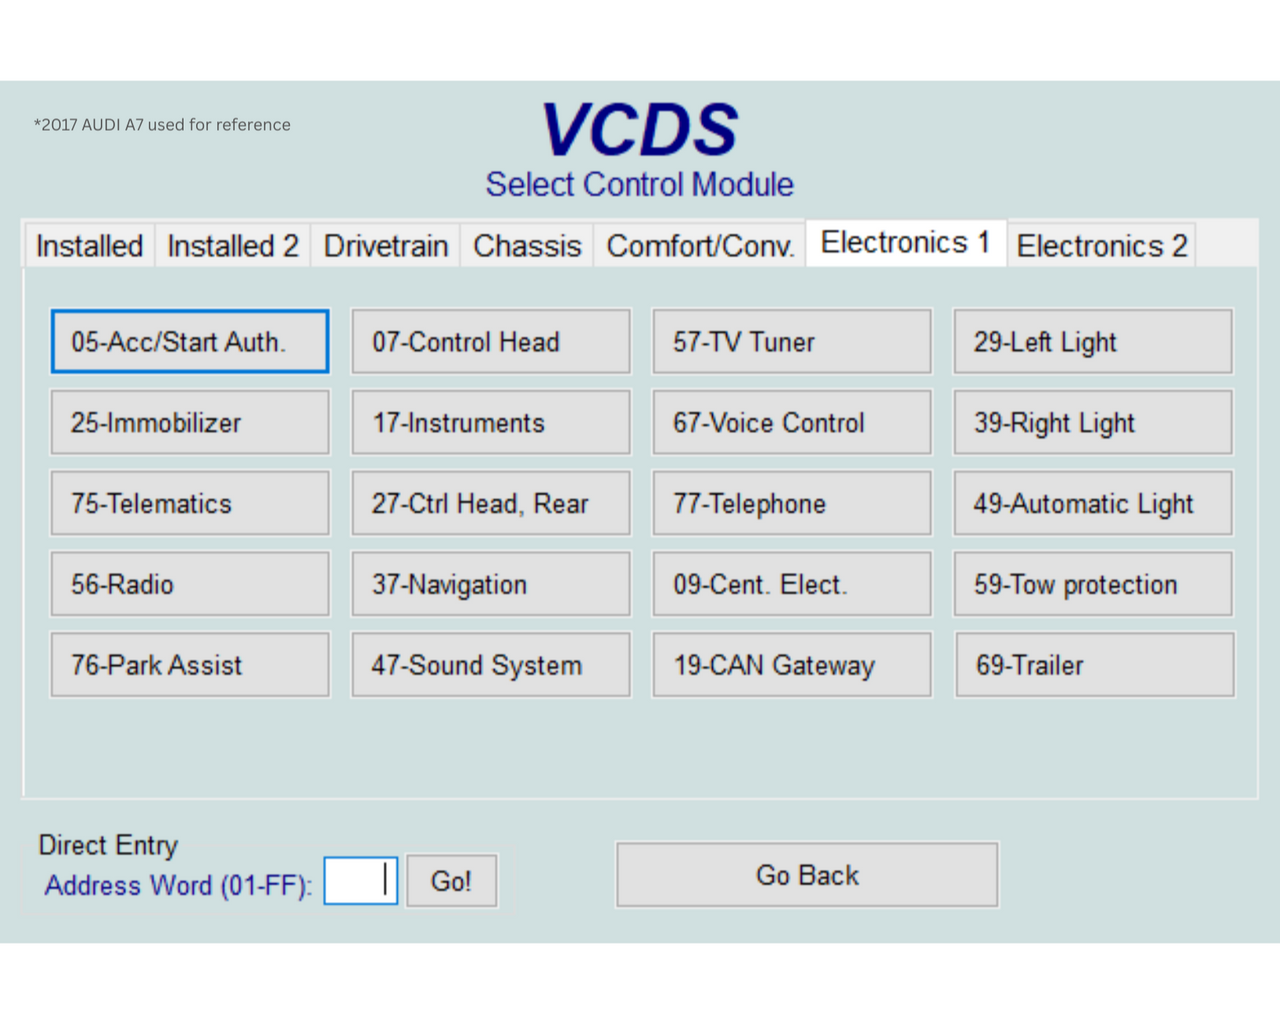
Task: Click the Go! button
Action: click(451, 881)
